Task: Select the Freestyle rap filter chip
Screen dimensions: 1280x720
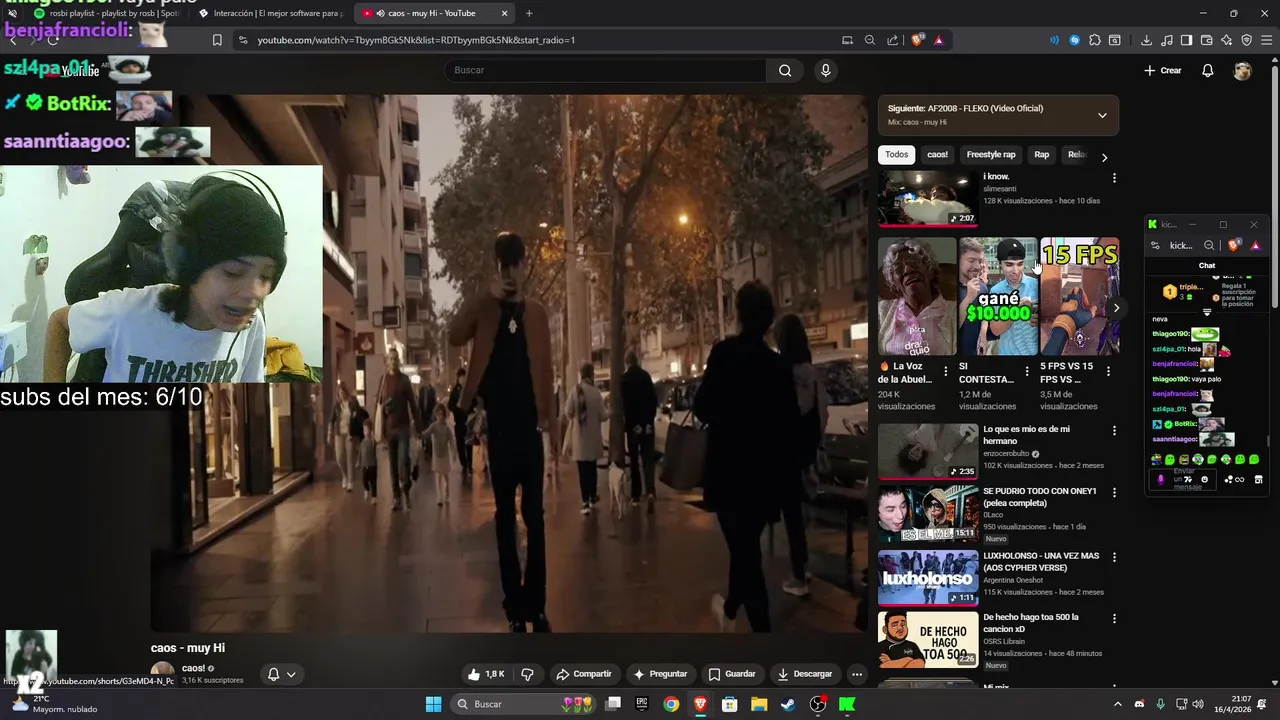Action: pyautogui.click(x=991, y=155)
